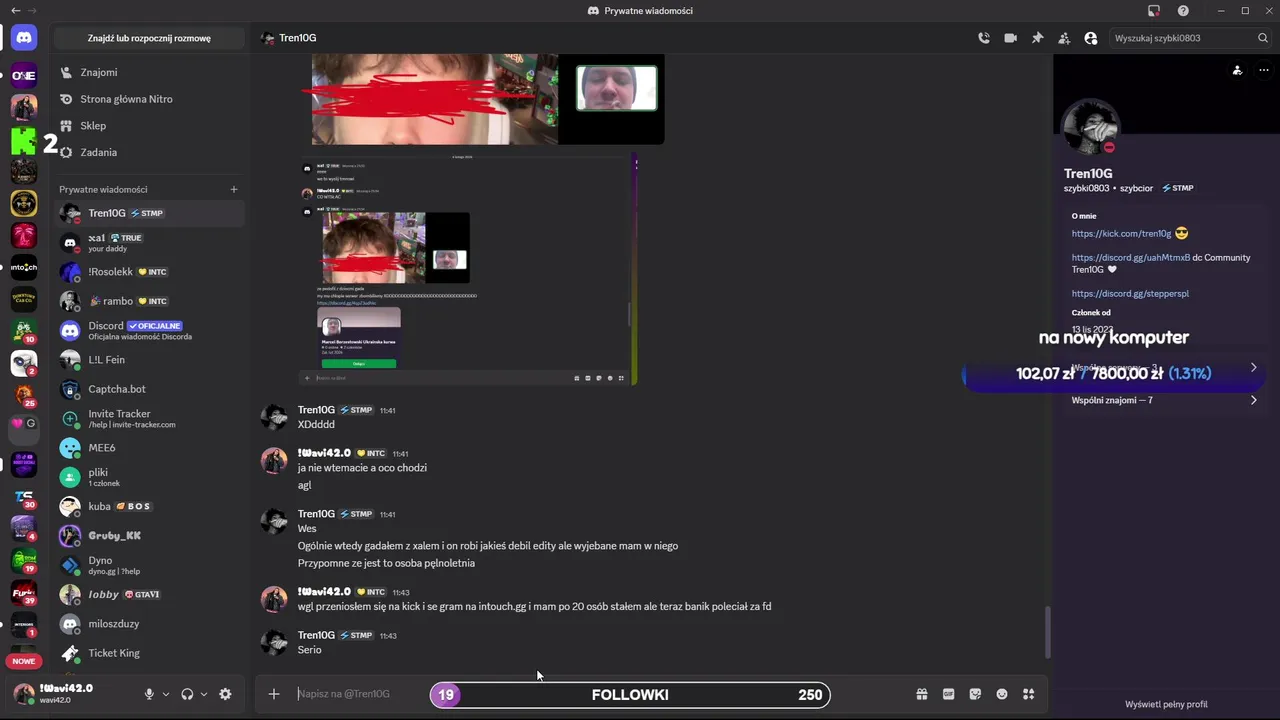Click Wyświetl pełny profil
Image resolution: width=1280 pixels, height=720 pixels.
coord(1166,704)
